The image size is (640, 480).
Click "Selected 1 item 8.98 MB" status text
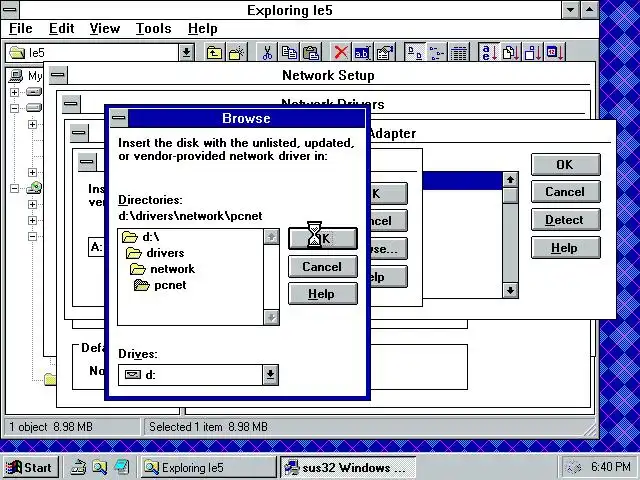(208, 427)
